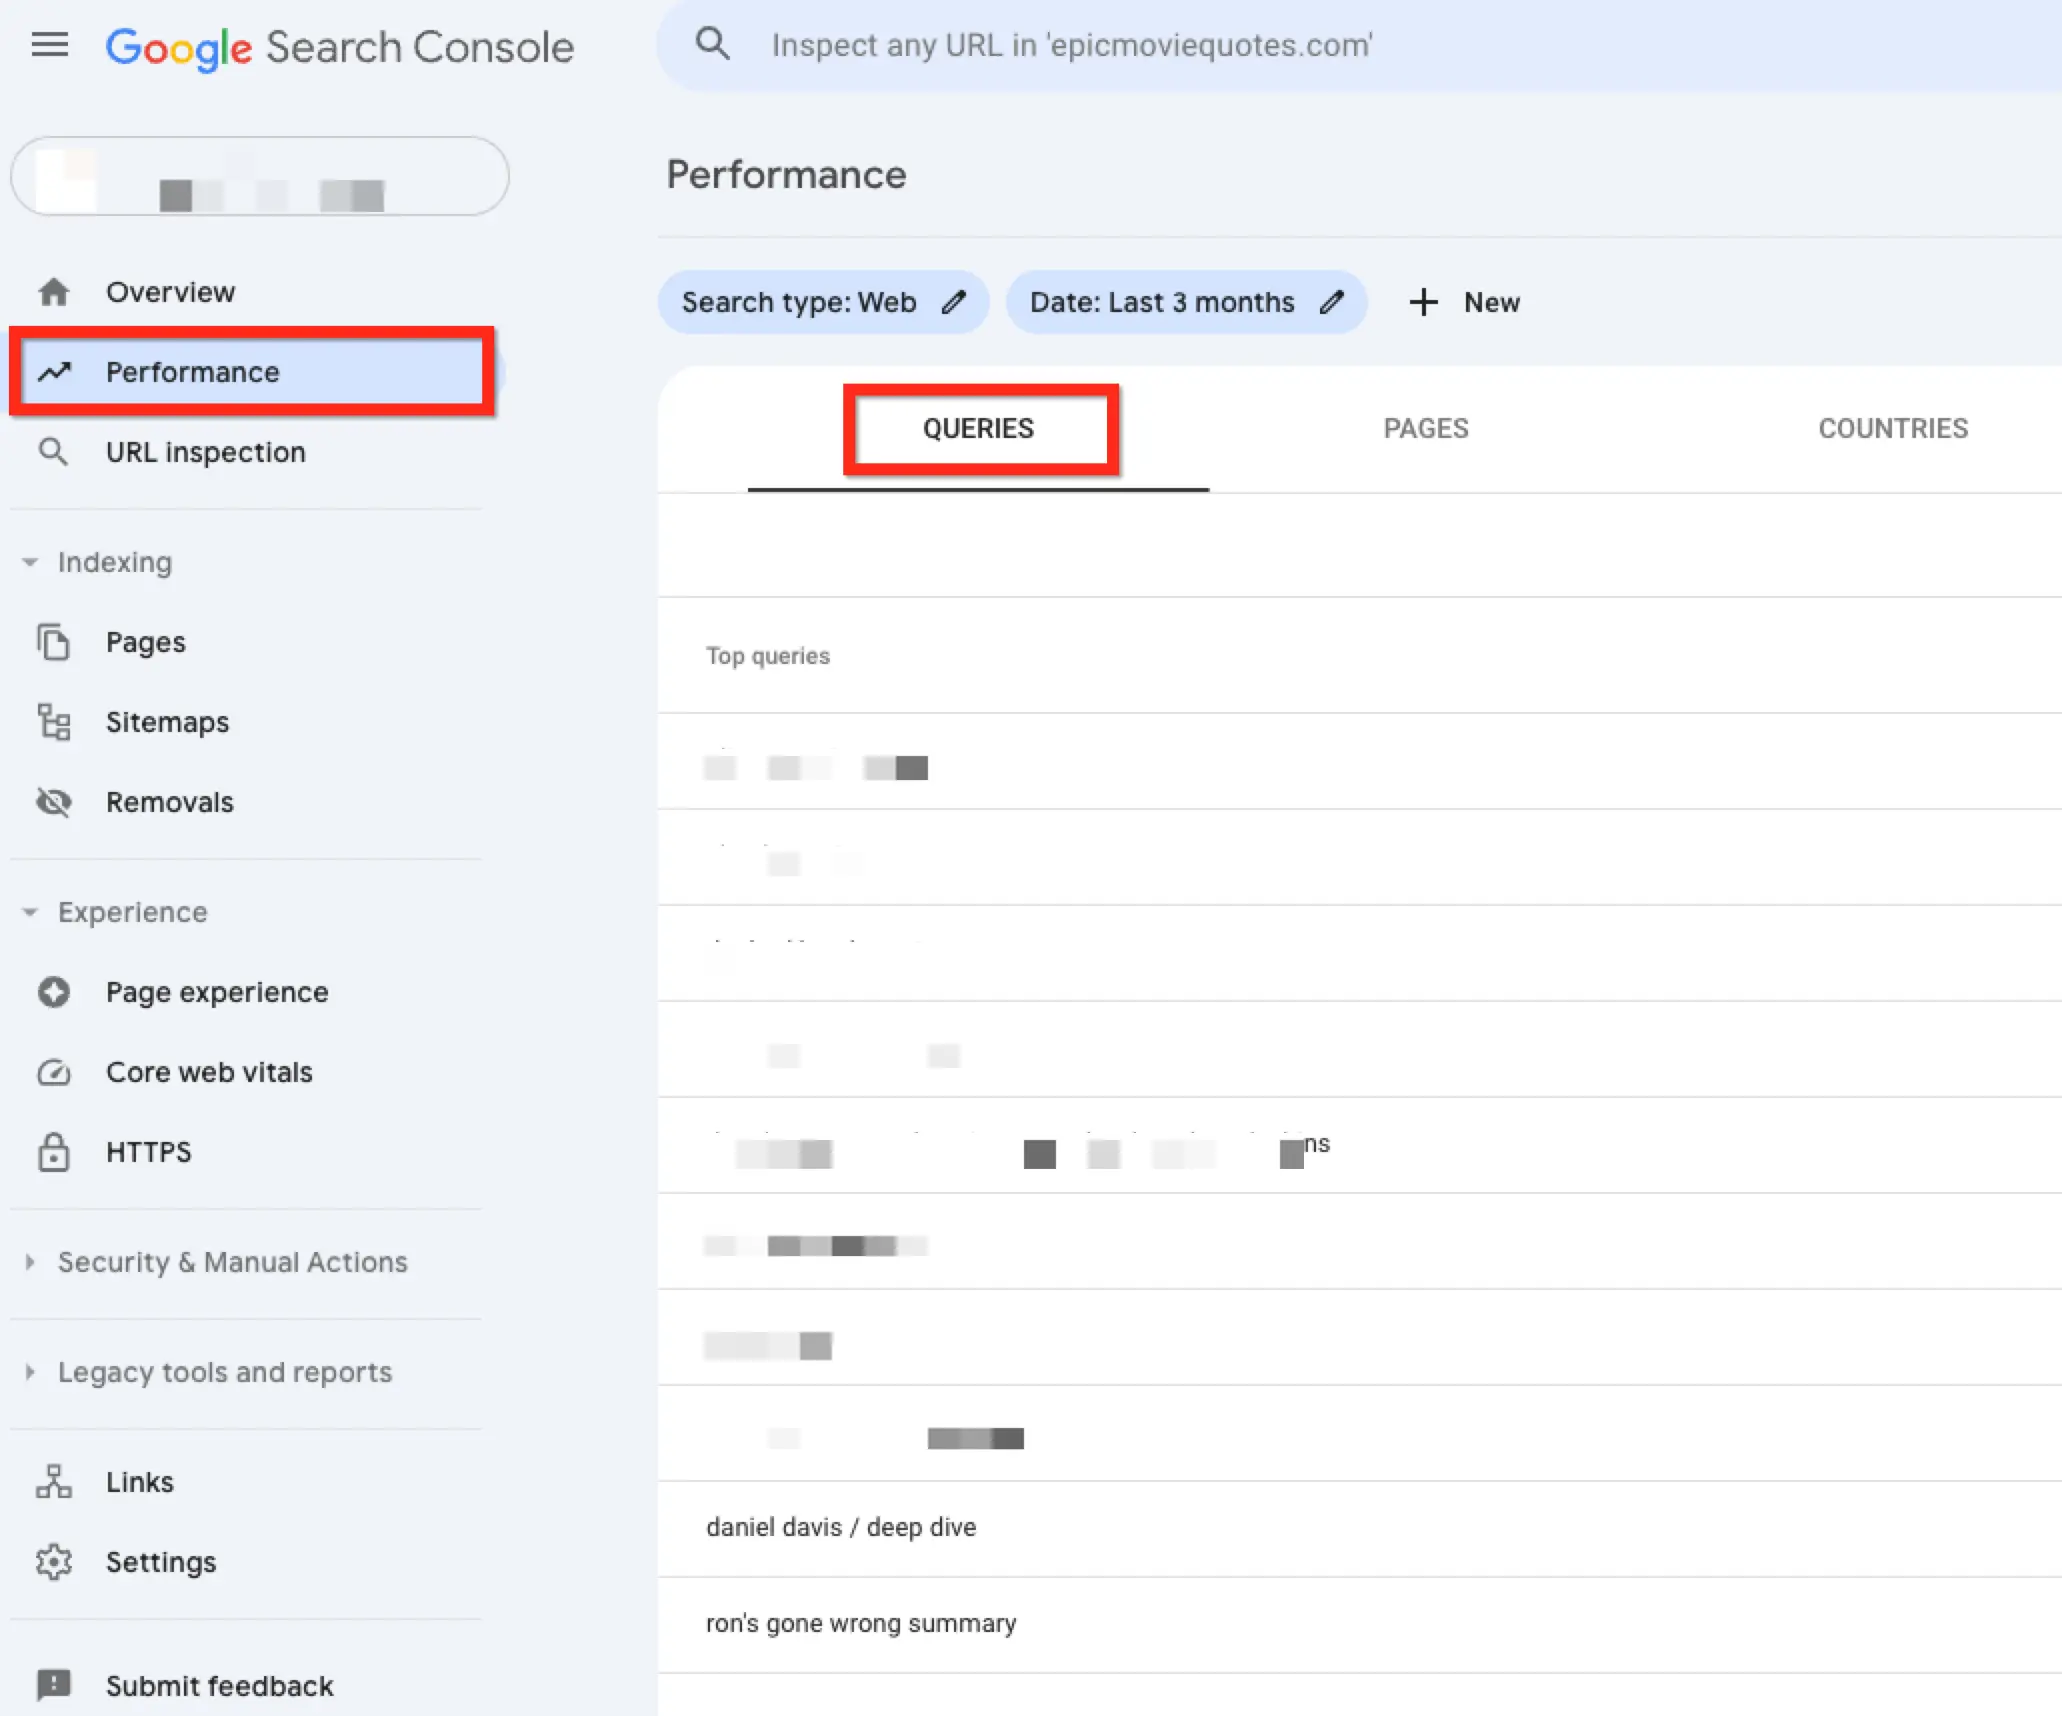This screenshot has height=1716, width=2062.
Task: Click the Core web vitals gauge icon
Action: pos(54,1072)
